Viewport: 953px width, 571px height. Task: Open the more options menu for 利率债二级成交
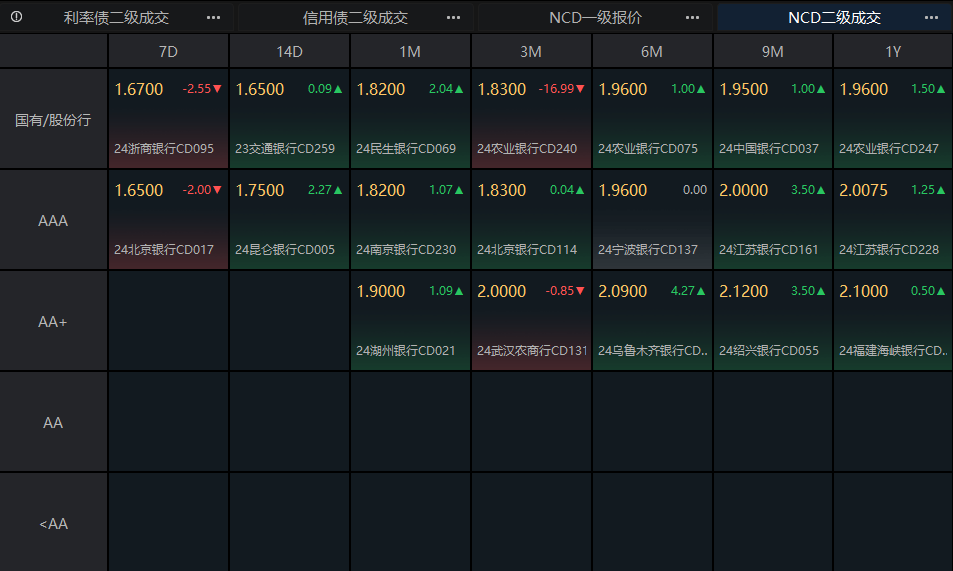tap(213, 18)
